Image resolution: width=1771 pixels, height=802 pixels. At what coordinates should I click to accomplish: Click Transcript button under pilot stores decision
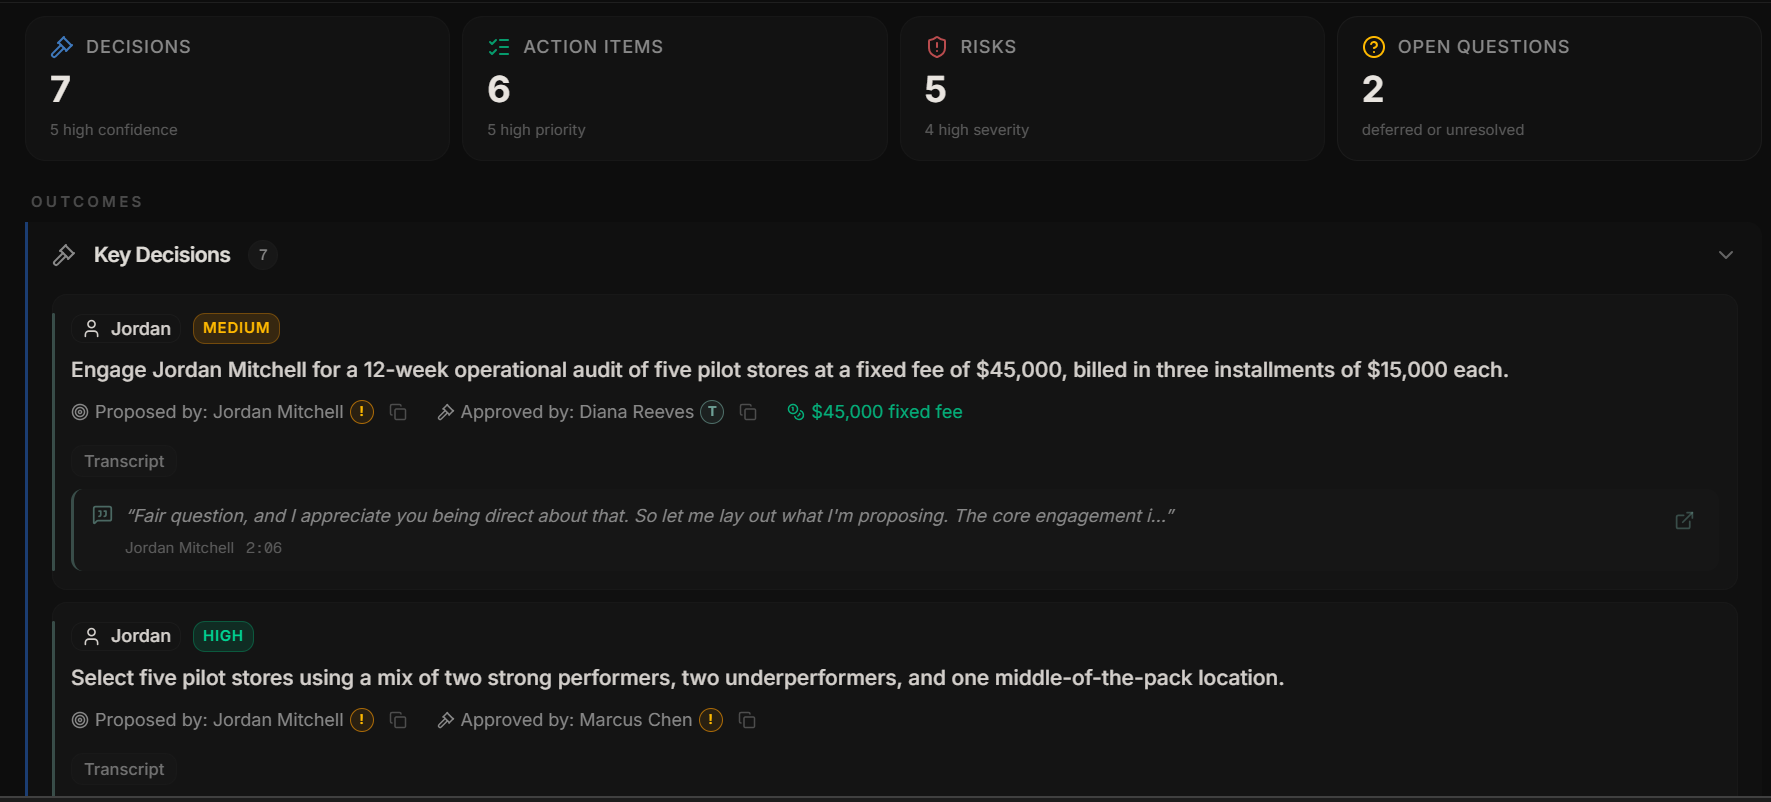[x=124, y=769]
